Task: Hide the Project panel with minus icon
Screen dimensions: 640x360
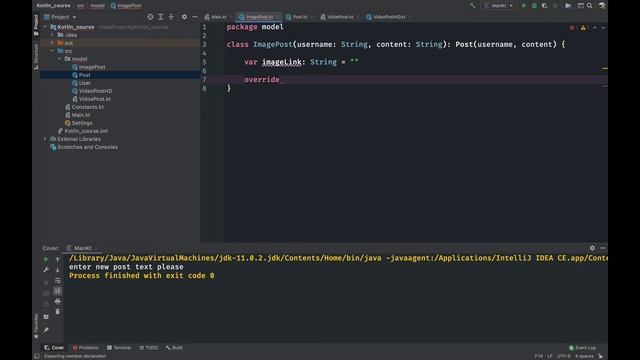Action: [x=195, y=17]
